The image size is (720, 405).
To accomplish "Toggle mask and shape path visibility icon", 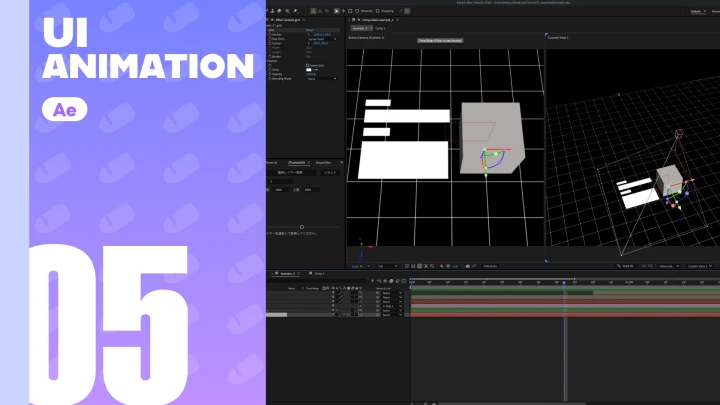I will coord(419,266).
